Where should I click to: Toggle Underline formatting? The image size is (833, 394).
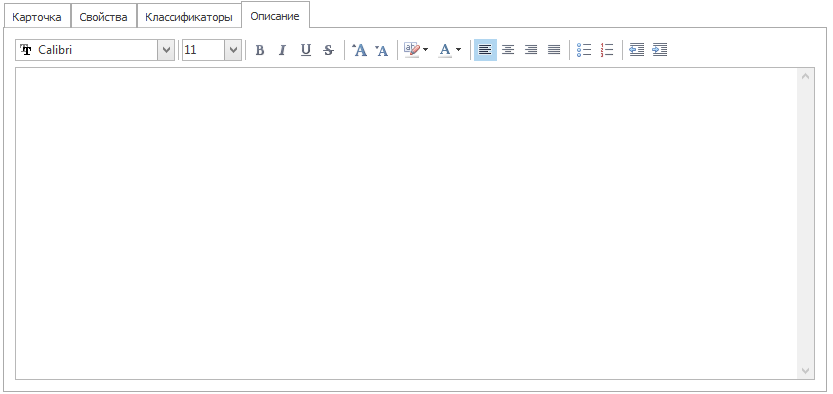[305, 50]
